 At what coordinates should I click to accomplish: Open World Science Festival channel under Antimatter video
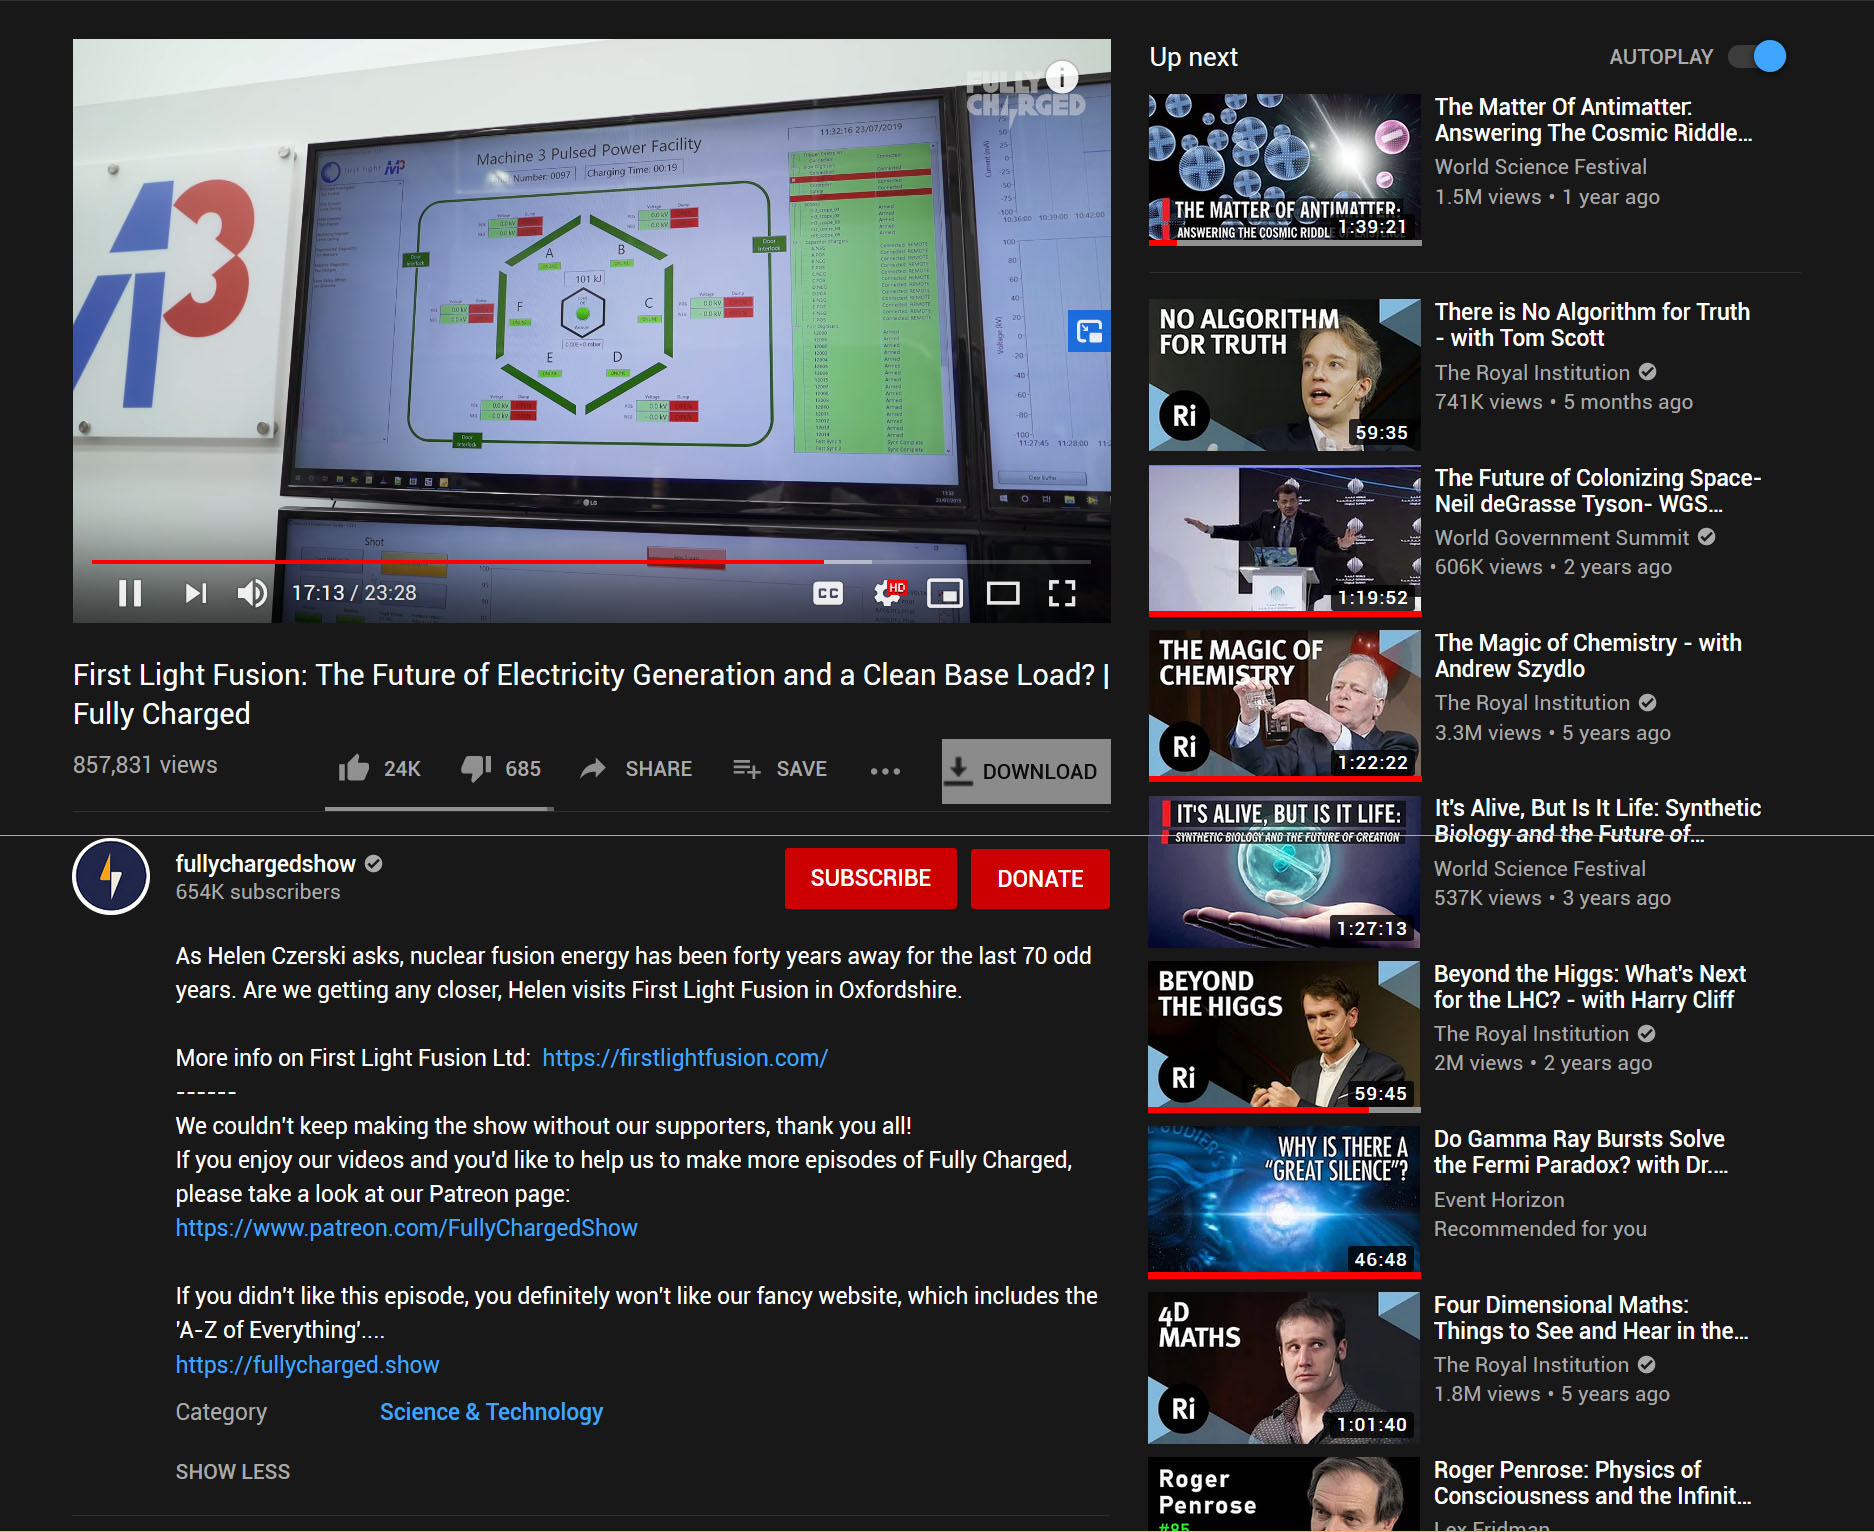(1541, 167)
